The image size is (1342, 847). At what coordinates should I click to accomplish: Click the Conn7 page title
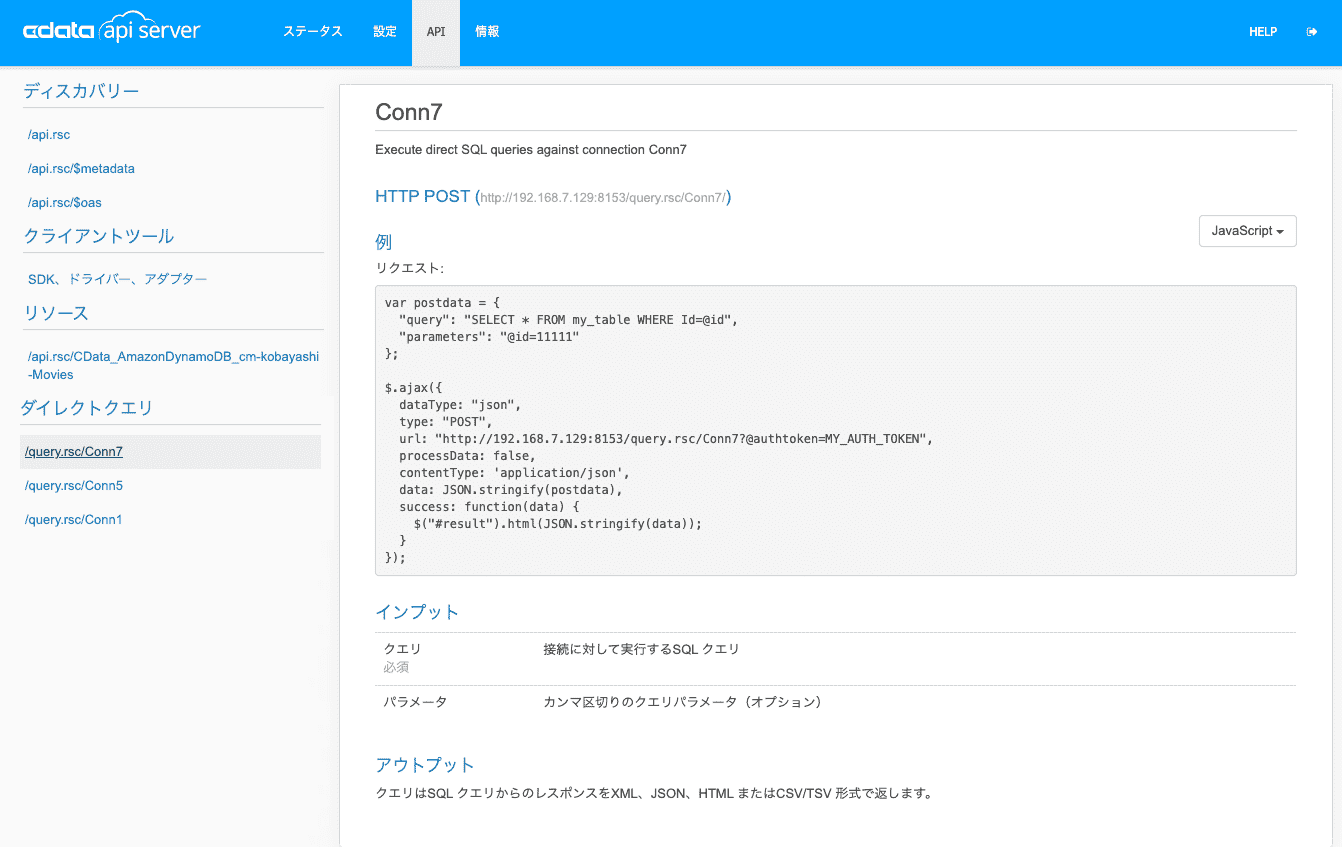point(409,112)
